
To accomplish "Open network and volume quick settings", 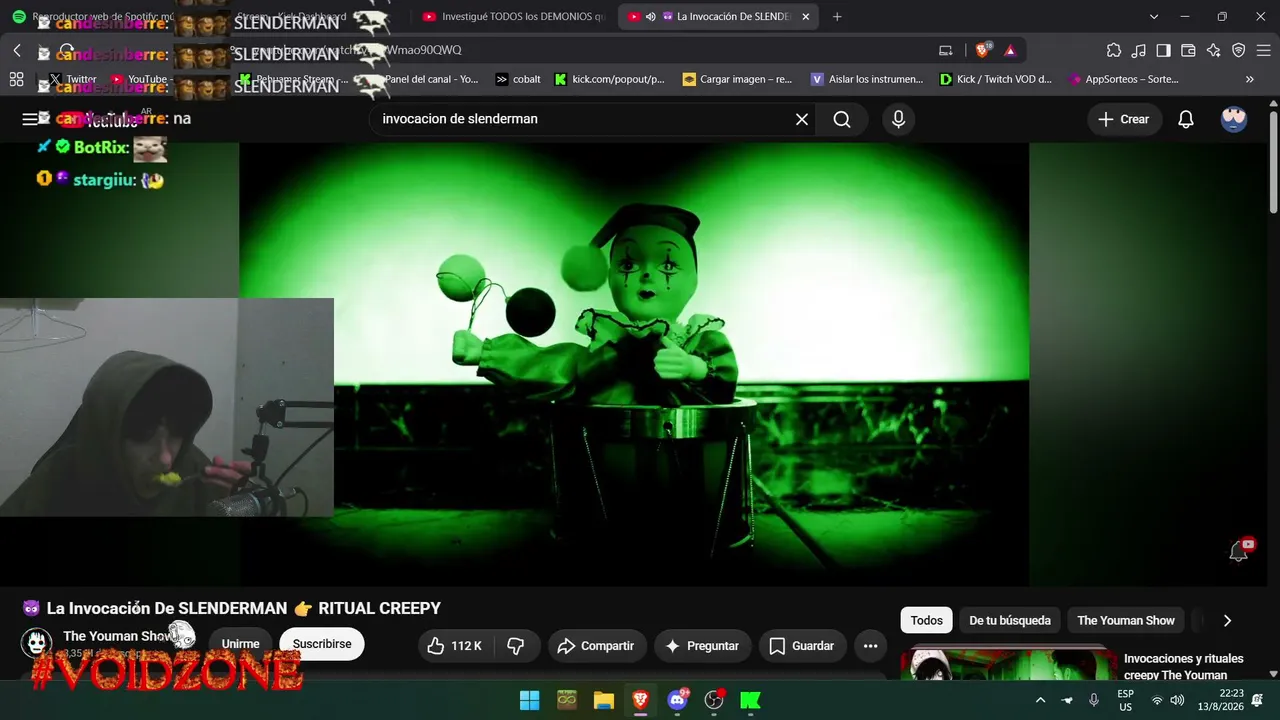I will [1169, 700].
